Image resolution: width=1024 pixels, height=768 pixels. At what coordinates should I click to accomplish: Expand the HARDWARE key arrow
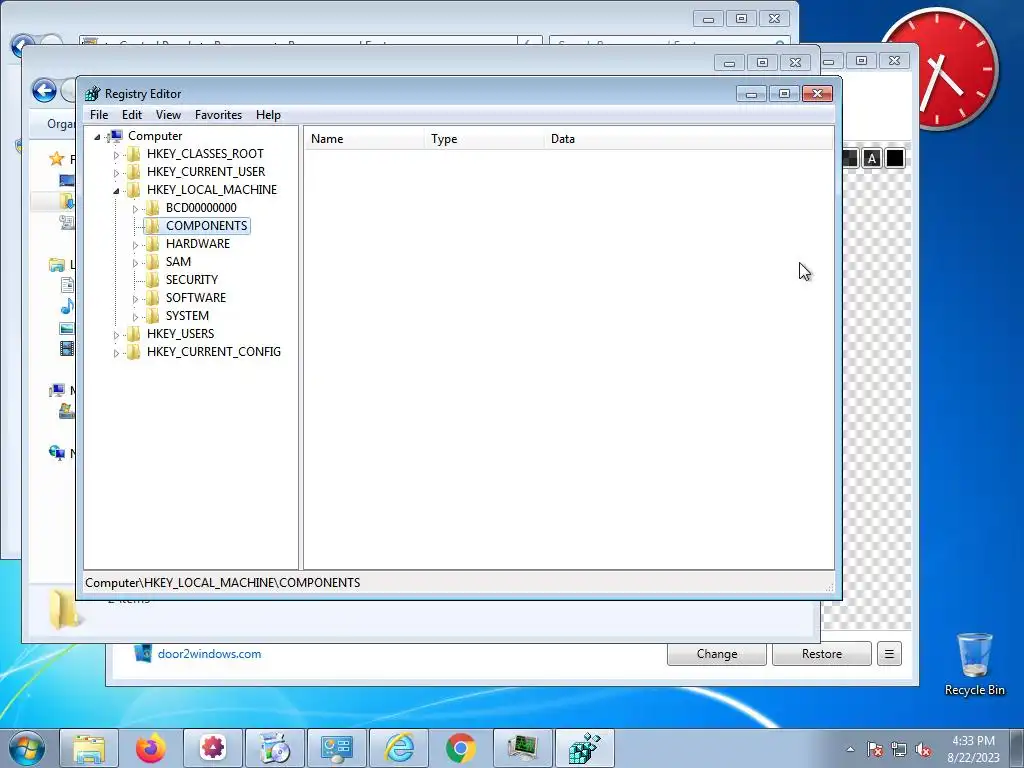tap(135, 245)
